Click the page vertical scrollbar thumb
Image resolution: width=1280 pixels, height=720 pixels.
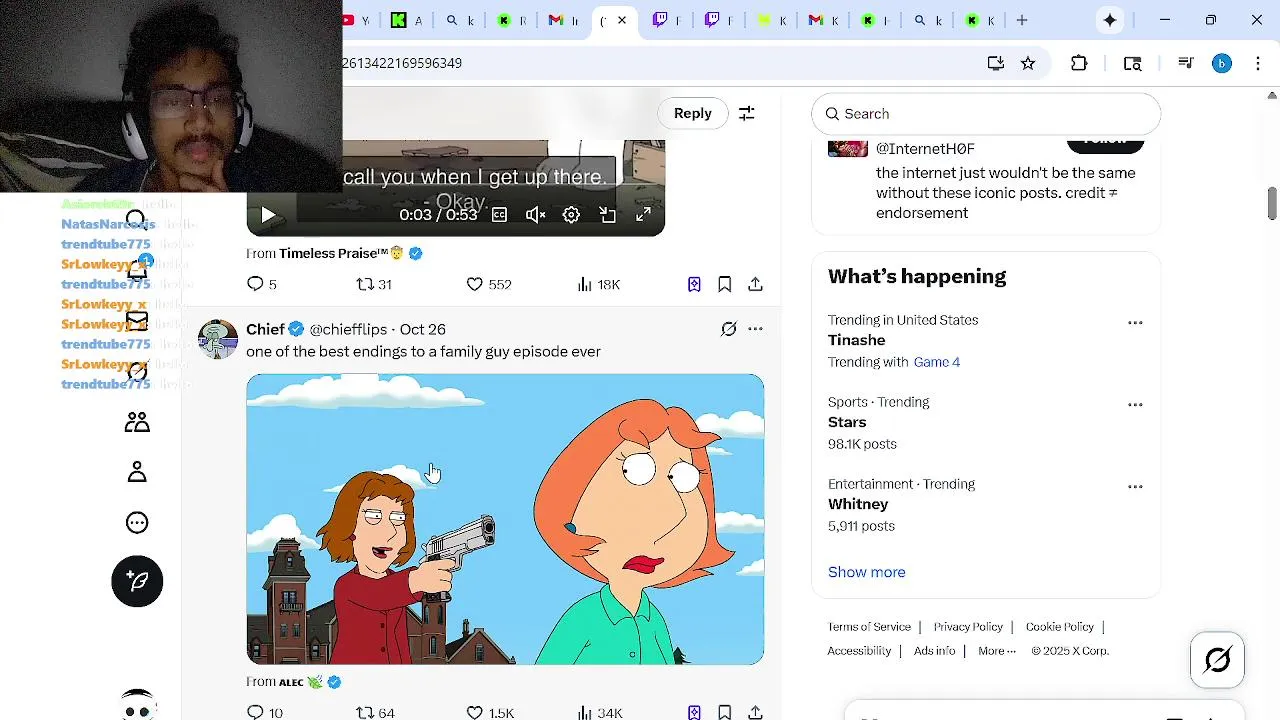[1272, 203]
